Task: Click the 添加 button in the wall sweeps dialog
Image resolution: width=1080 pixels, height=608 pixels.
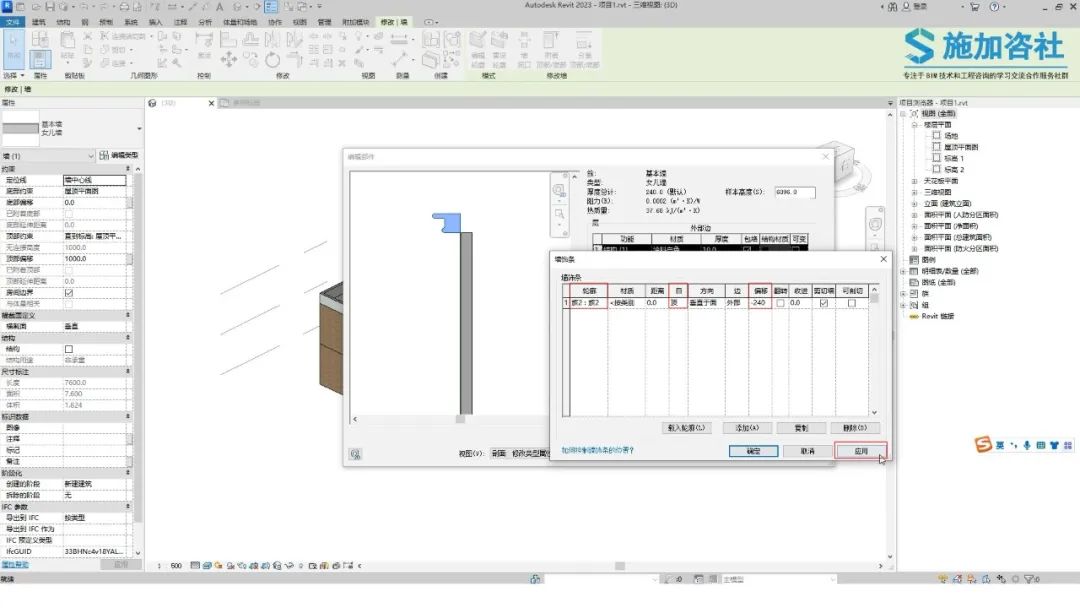Action: point(747,428)
